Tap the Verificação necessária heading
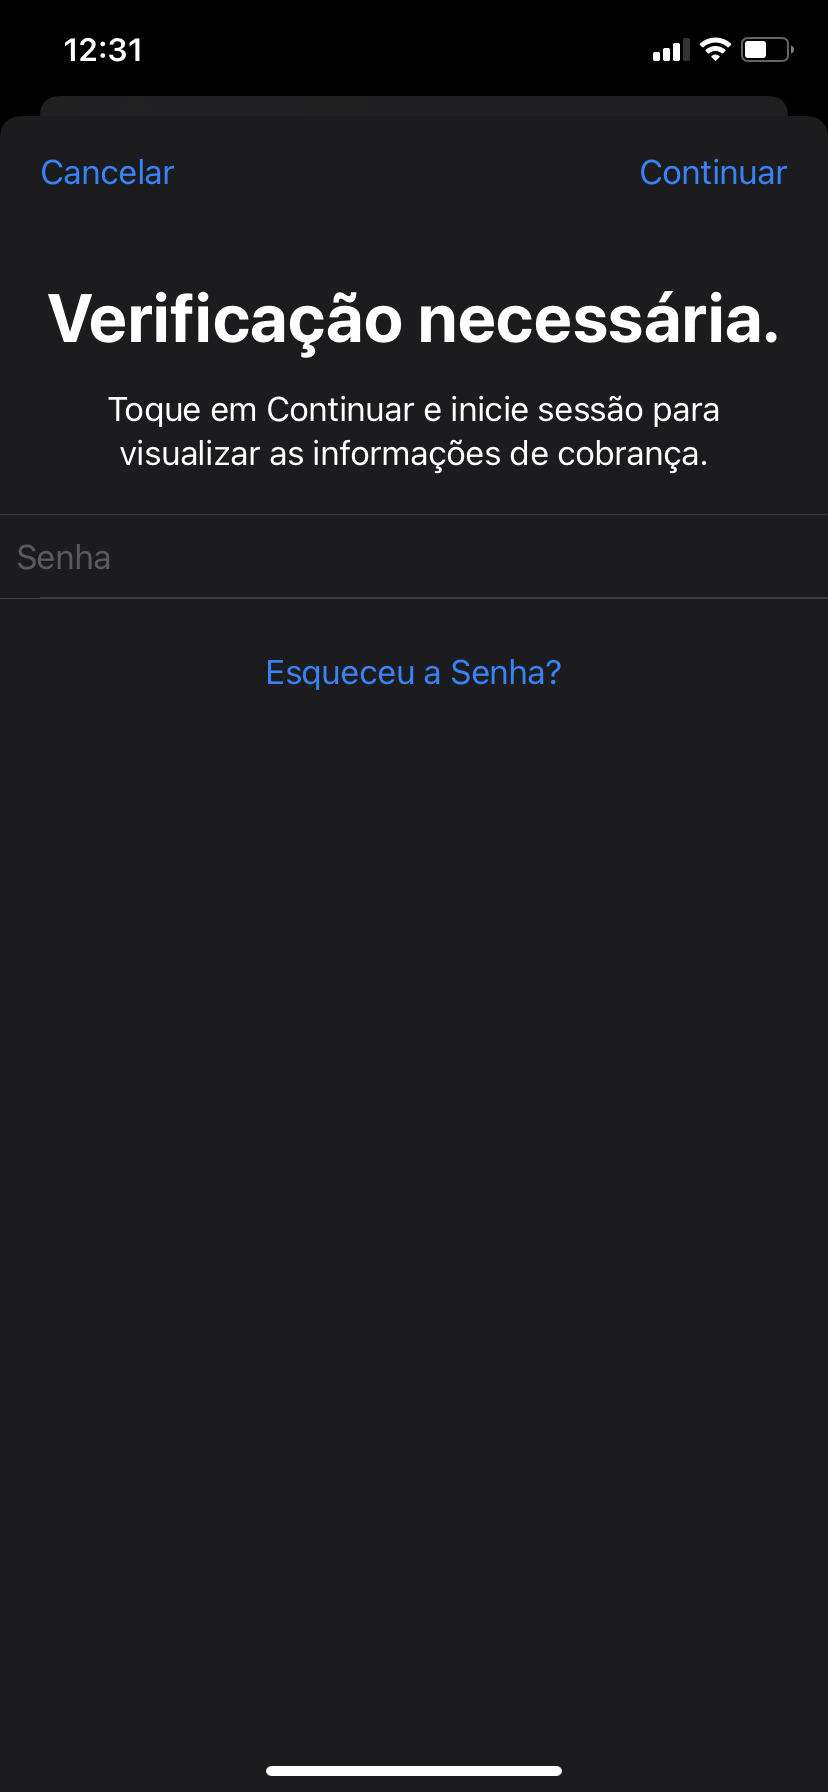This screenshot has height=1792, width=828. 413,320
